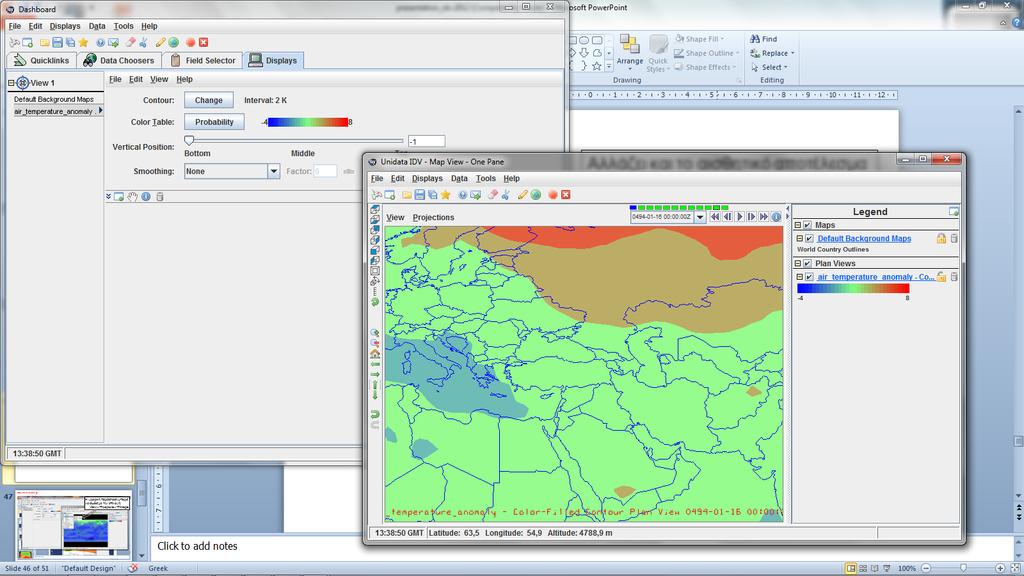Screen dimensions: 1024x576
Task: Open the animation time dropdown arrow
Action: (700, 217)
